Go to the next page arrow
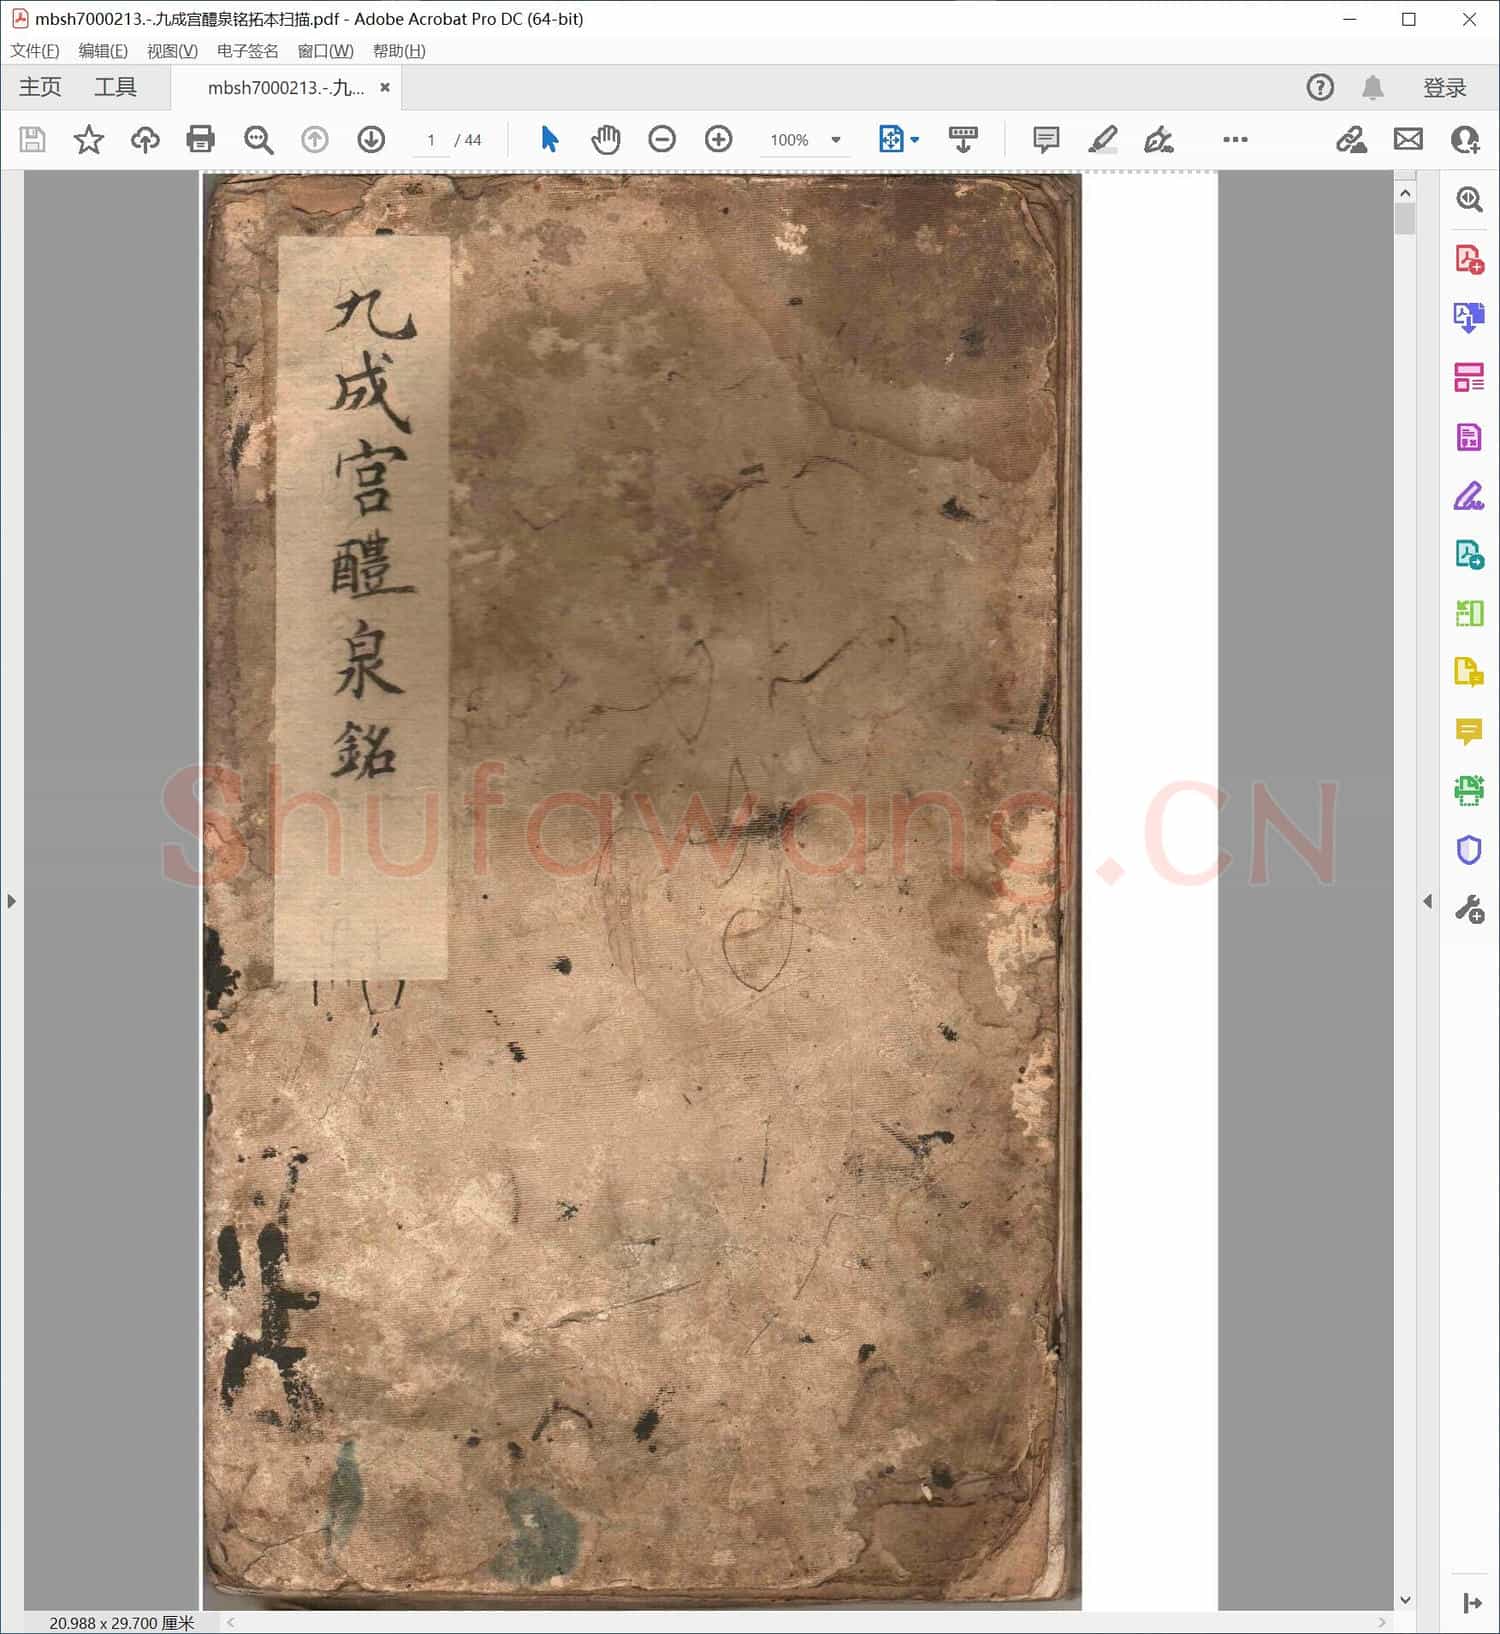The image size is (1500, 1634). [x=371, y=139]
